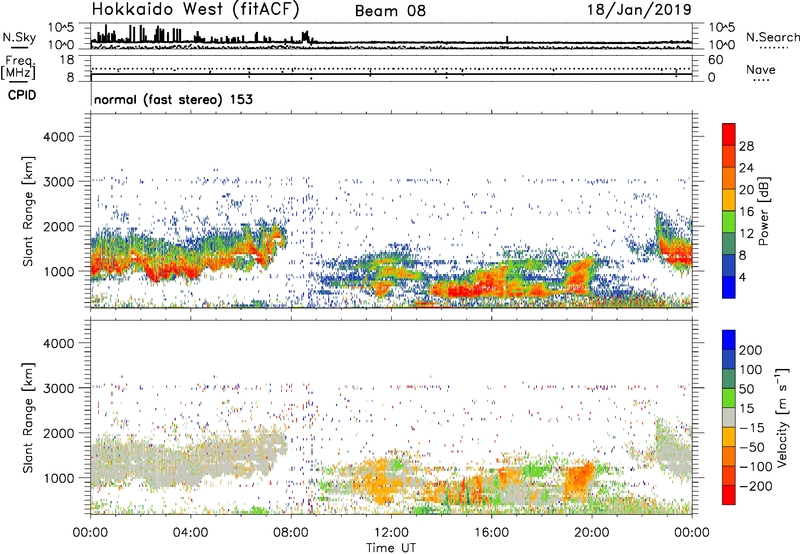This screenshot has height=554, width=800.
Task: Click the 'CPID' label
Action: (x=22, y=95)
